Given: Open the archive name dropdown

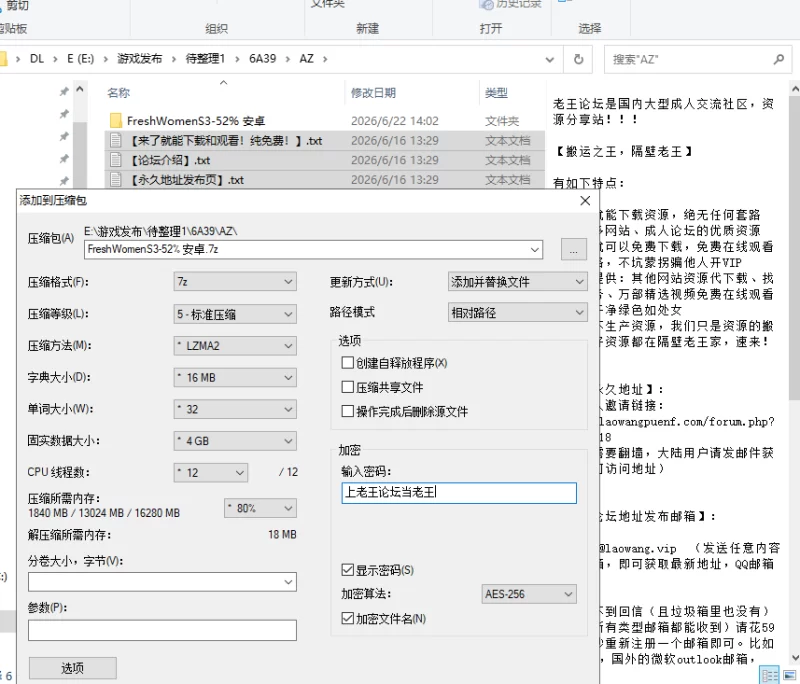Looking at the screenshot, I should tap(534, 249).
